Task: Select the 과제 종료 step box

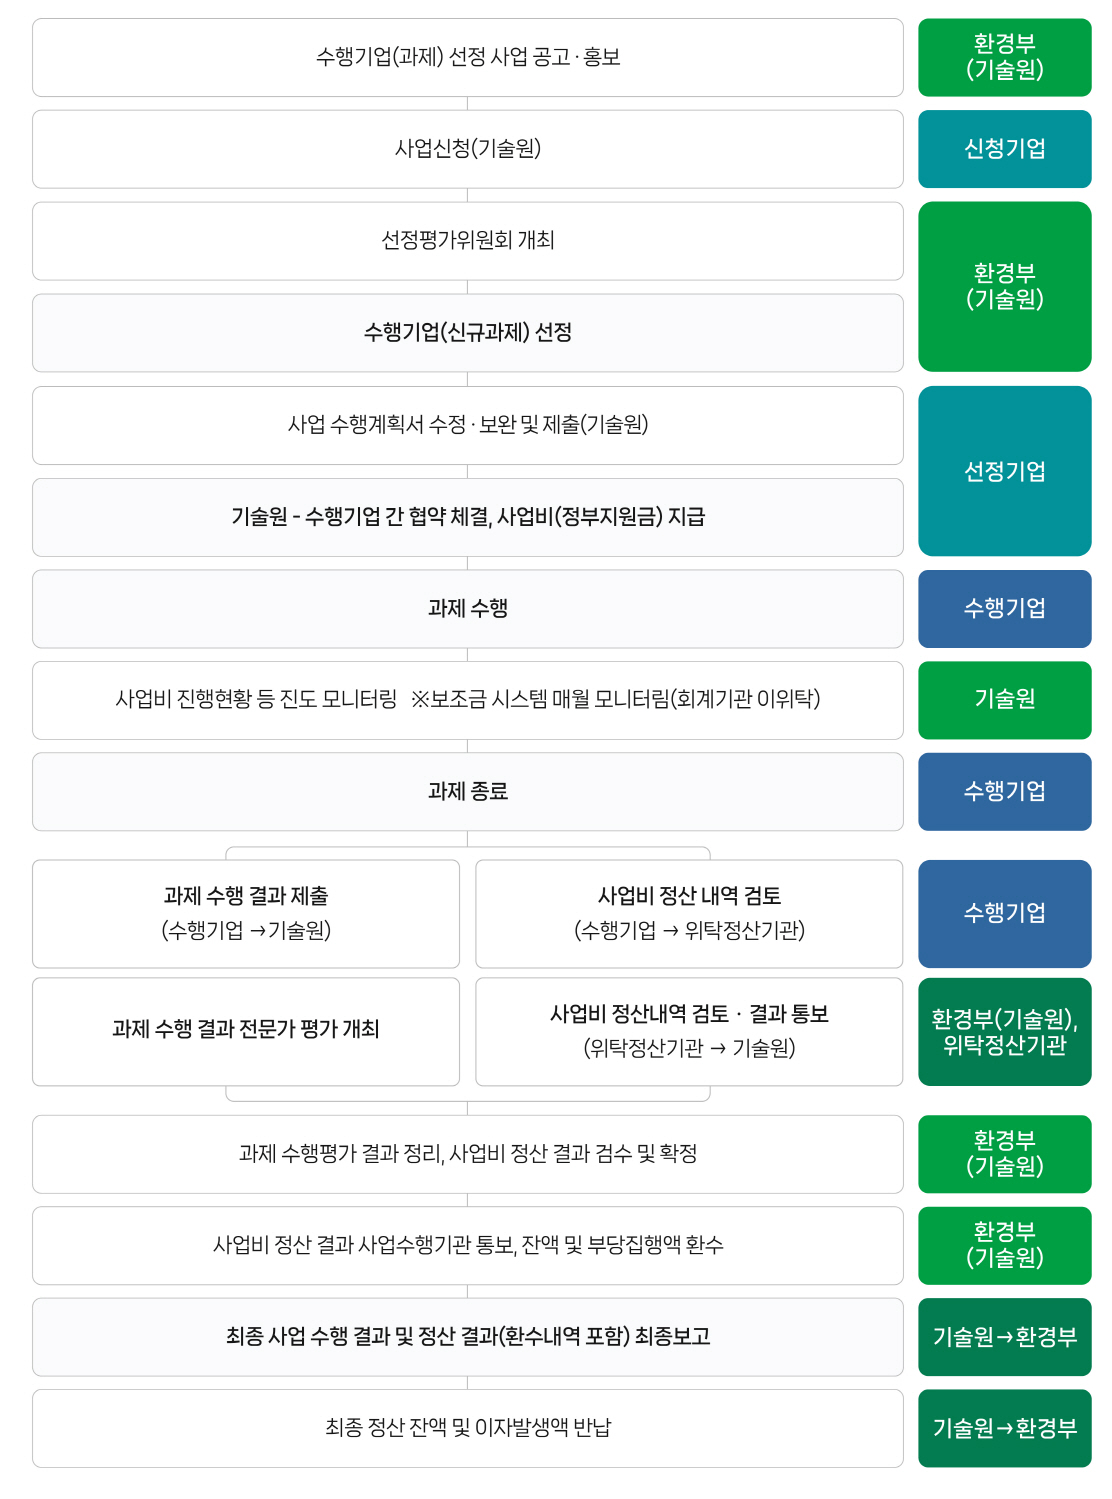Action: tap(468, 792)
